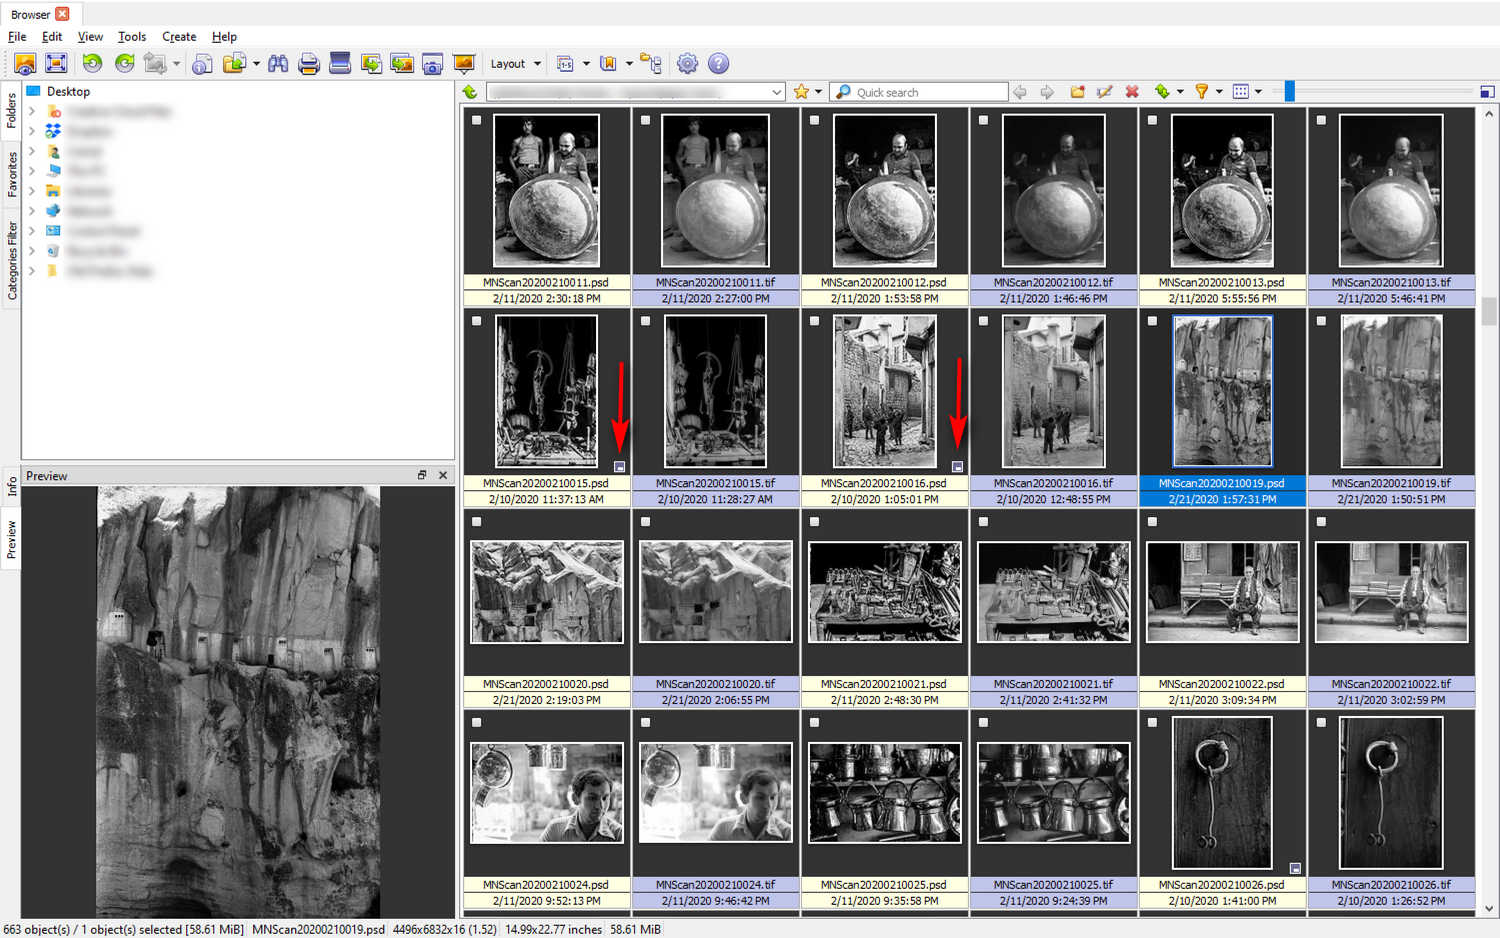The image size is (1500, 938).
Task: Rotate image left with the counter-clockwise icon
Action: tap(92, 63)
